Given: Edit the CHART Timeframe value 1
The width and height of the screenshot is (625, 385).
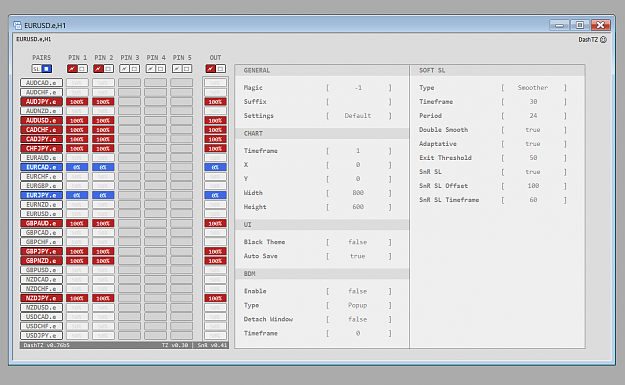Looking at the screenshot, I should [358, 151].
